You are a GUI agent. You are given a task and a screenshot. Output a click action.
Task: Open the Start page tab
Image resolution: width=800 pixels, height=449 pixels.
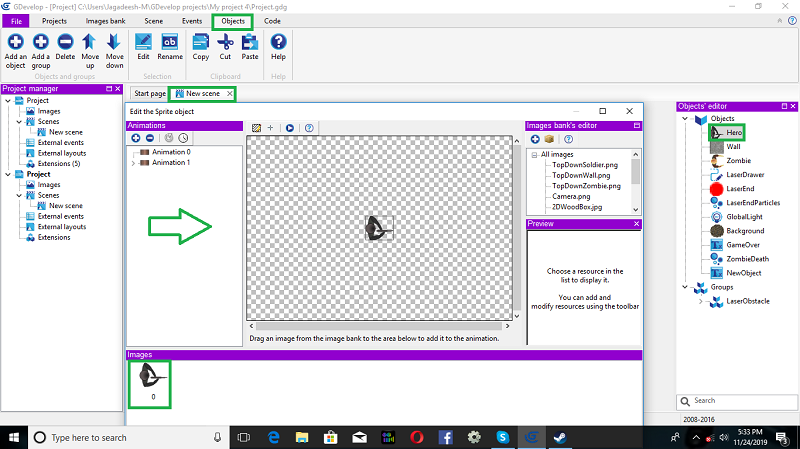point(150,94)
